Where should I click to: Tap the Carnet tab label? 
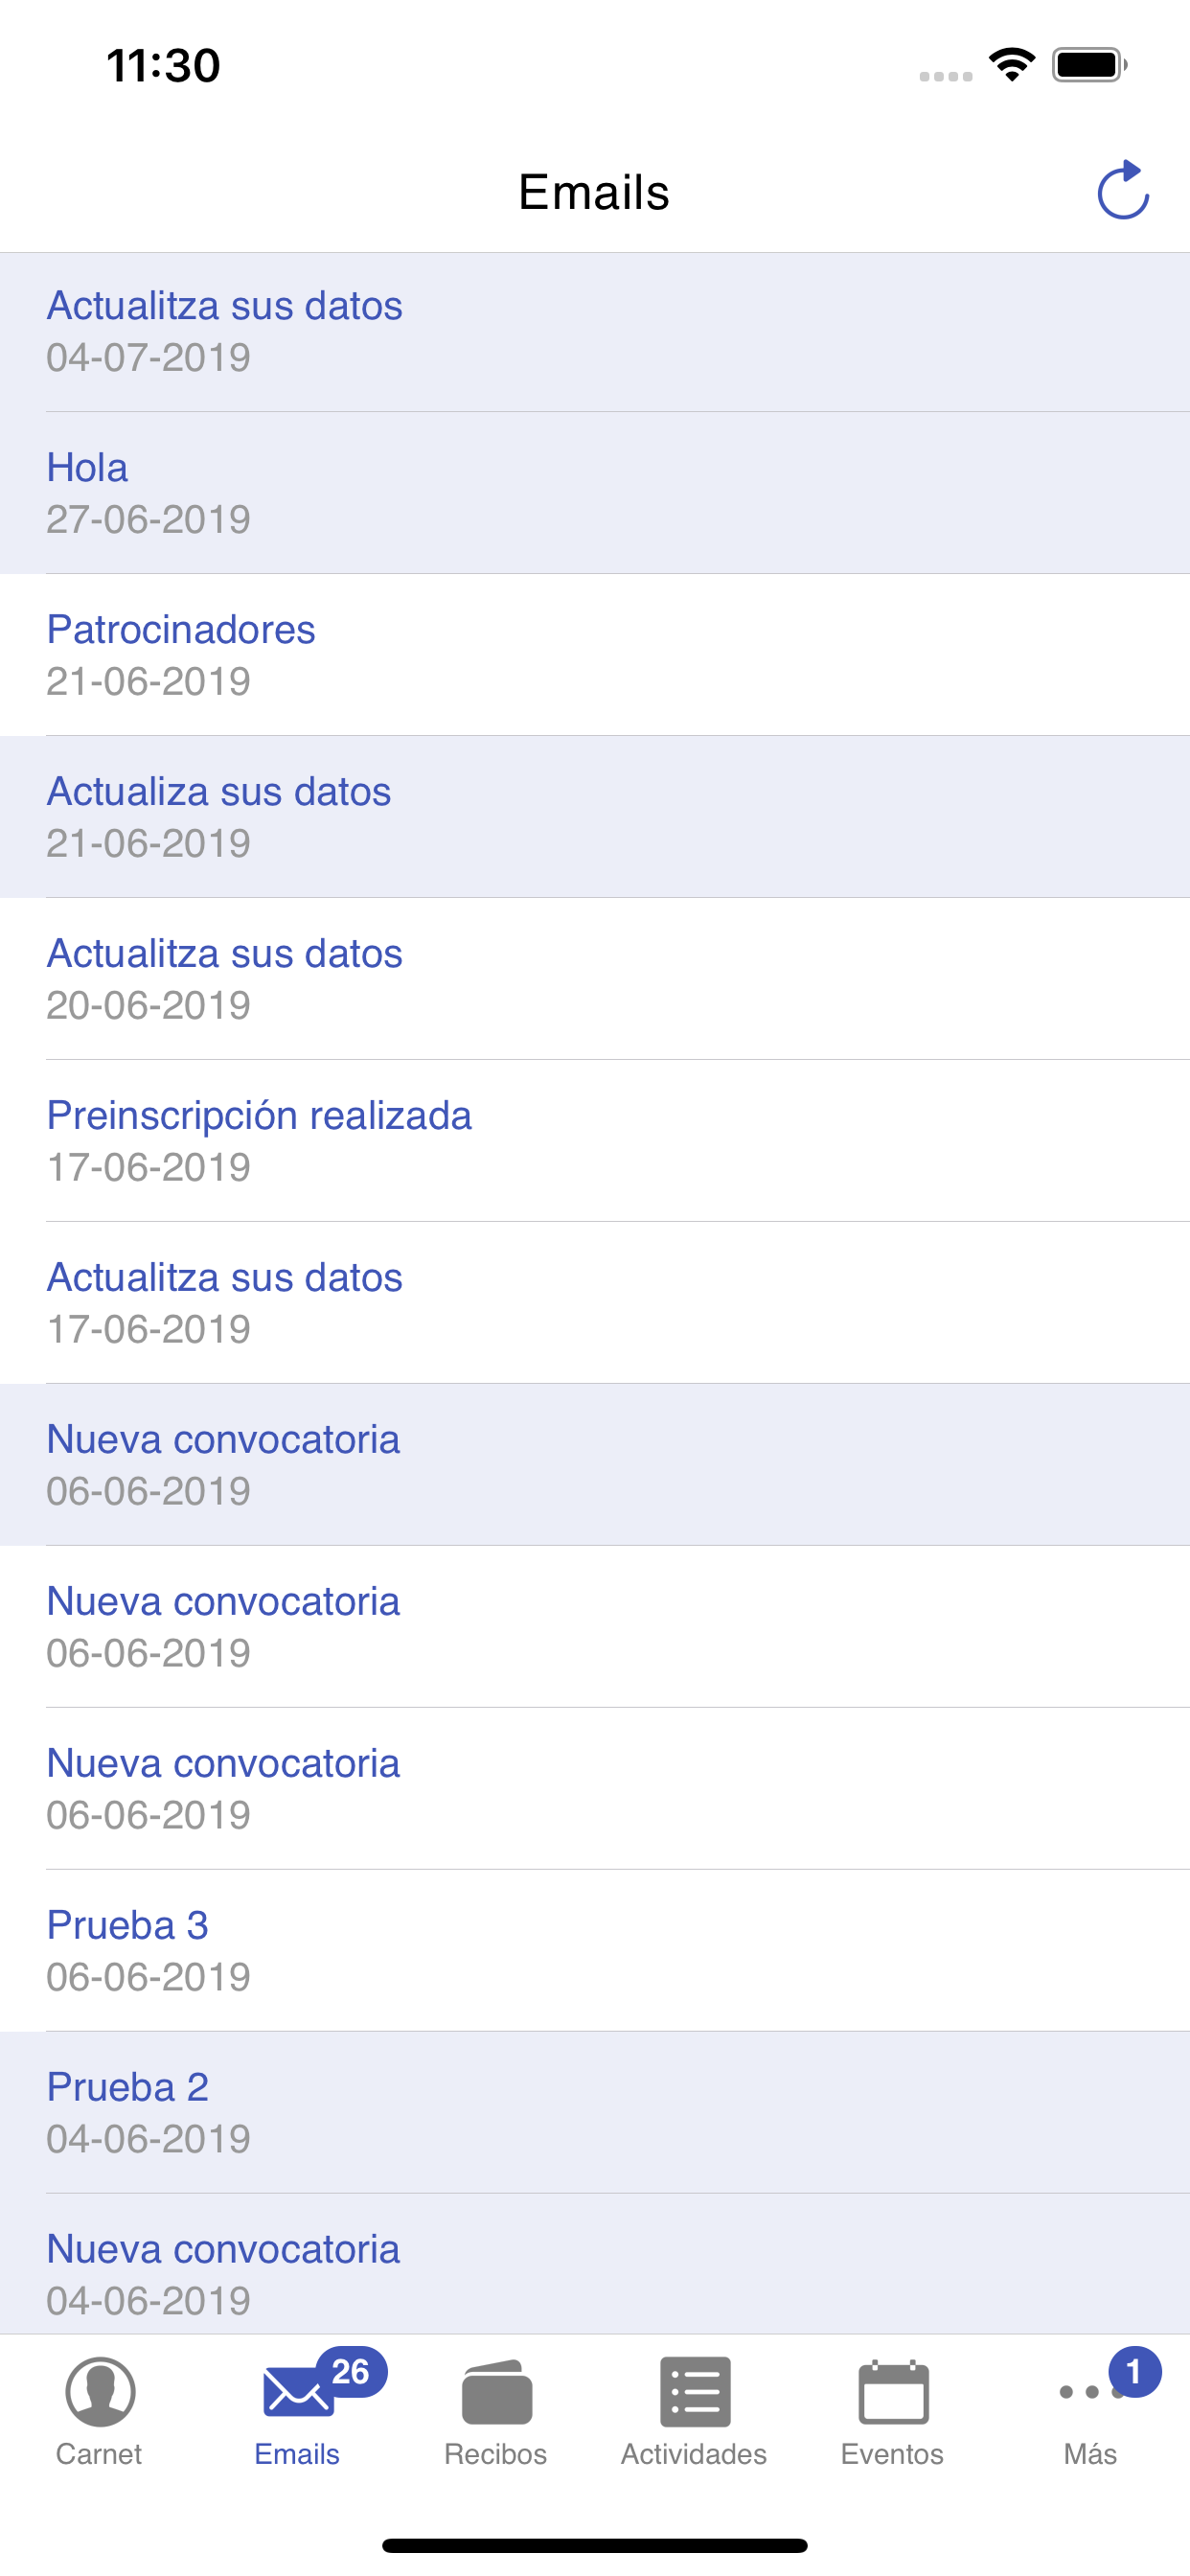(x=99, y=2454)
